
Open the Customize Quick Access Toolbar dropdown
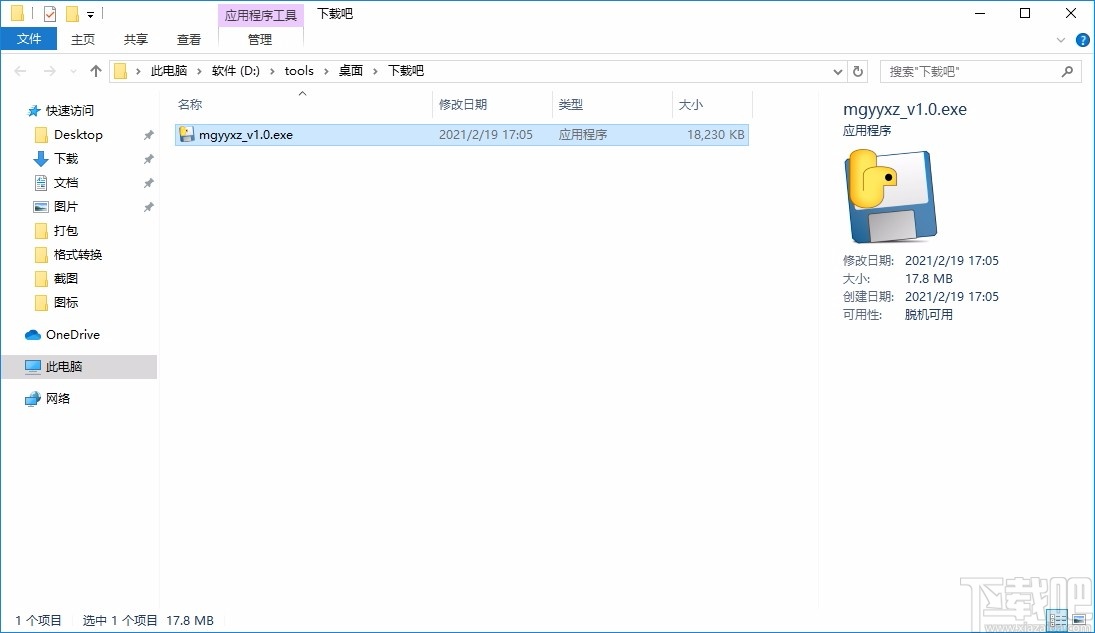89,13
